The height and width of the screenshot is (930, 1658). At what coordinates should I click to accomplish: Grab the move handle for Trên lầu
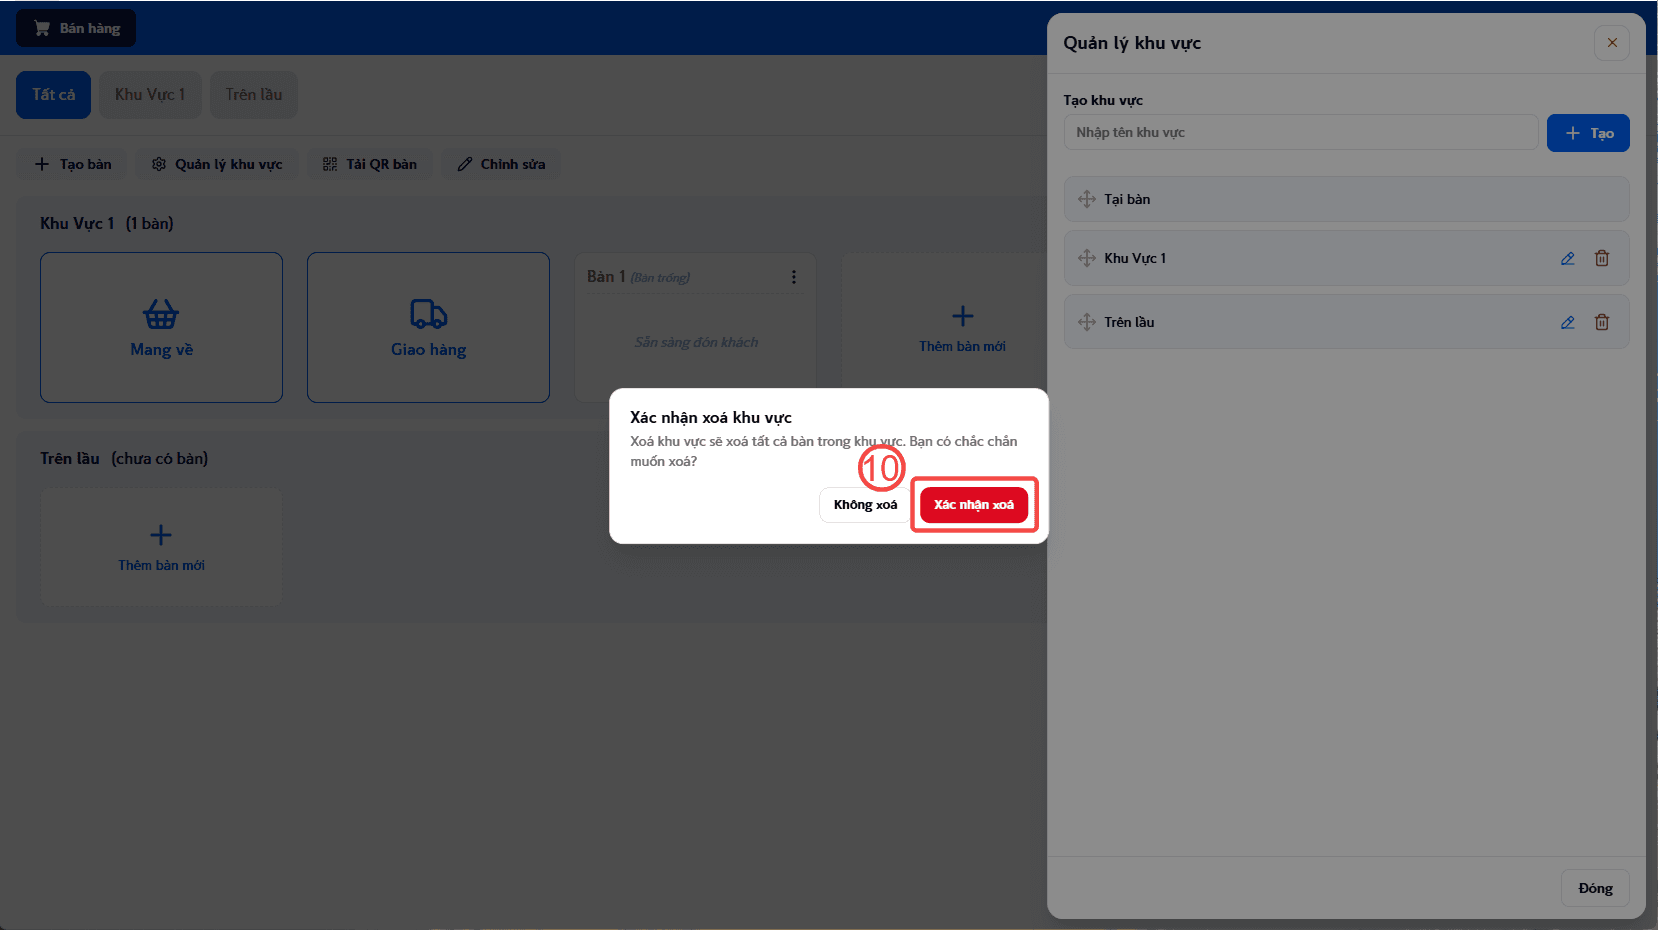point(1087,322)
